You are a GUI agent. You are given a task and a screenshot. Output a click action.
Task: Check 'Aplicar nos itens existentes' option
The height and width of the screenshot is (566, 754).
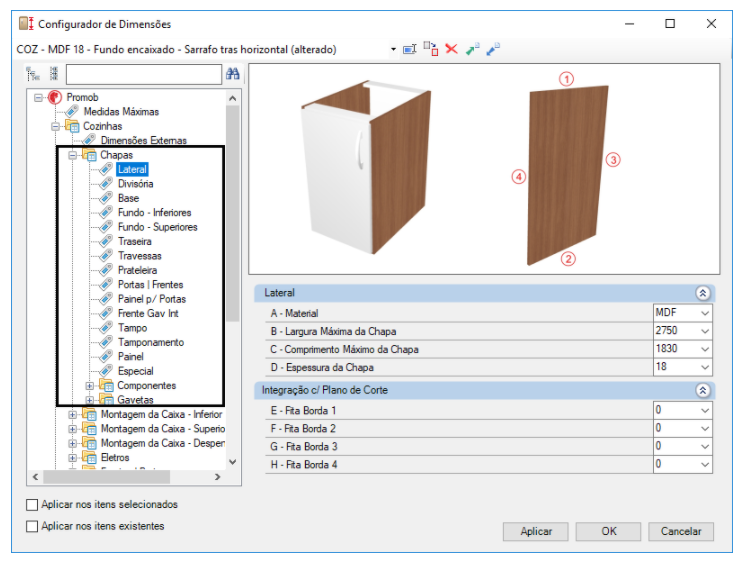(x=32, y=526)
